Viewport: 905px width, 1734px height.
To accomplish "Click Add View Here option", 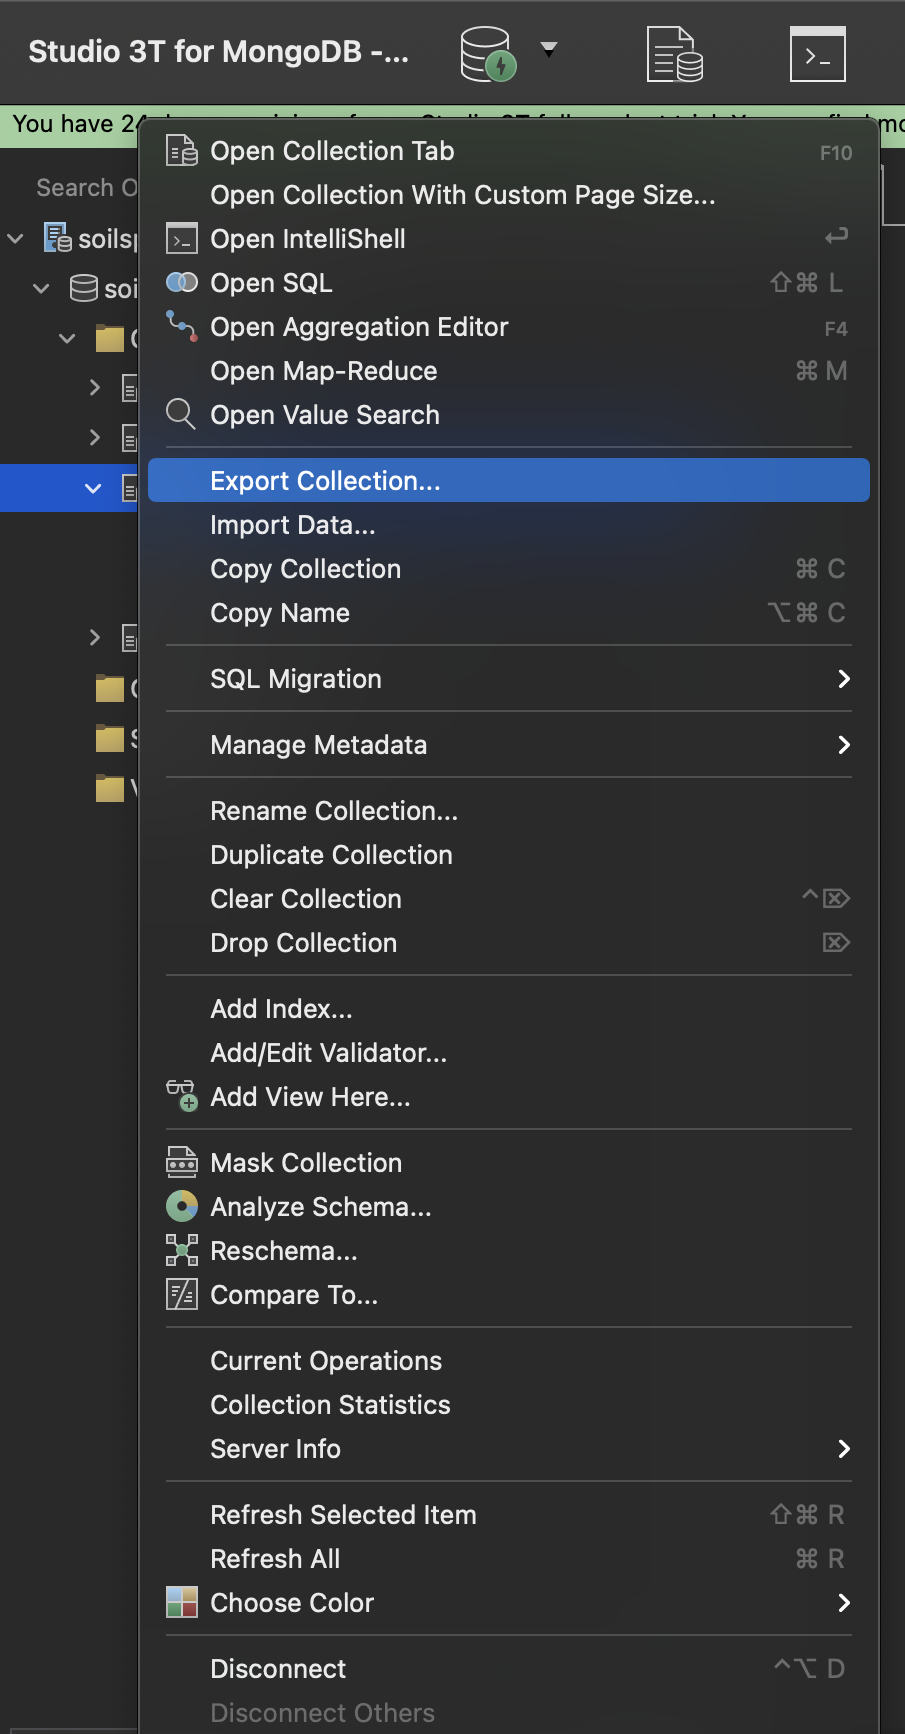I will 310,1097.
